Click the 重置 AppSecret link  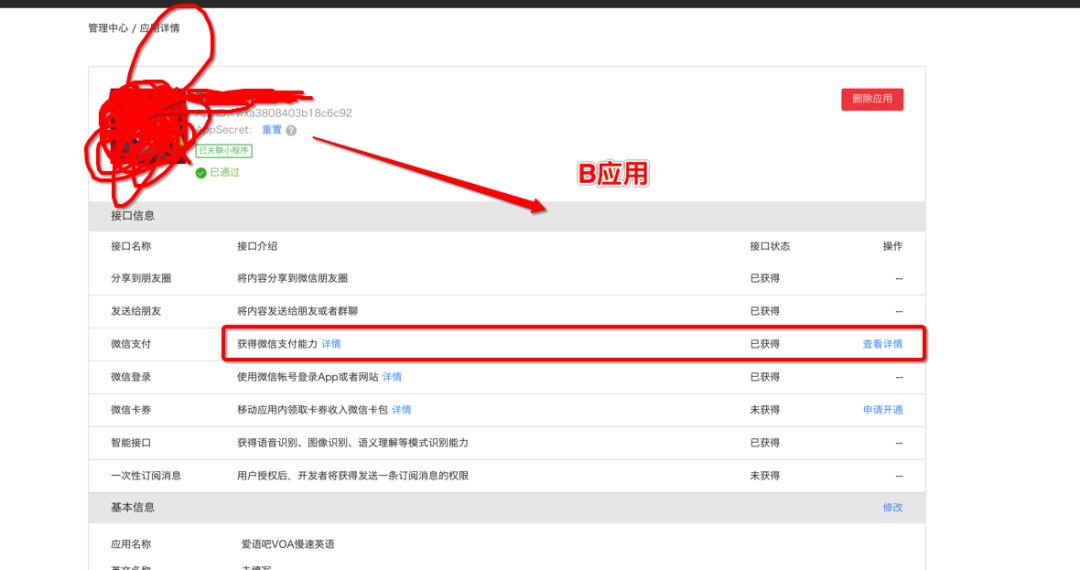pyautogui.click(x=272, y=129)
